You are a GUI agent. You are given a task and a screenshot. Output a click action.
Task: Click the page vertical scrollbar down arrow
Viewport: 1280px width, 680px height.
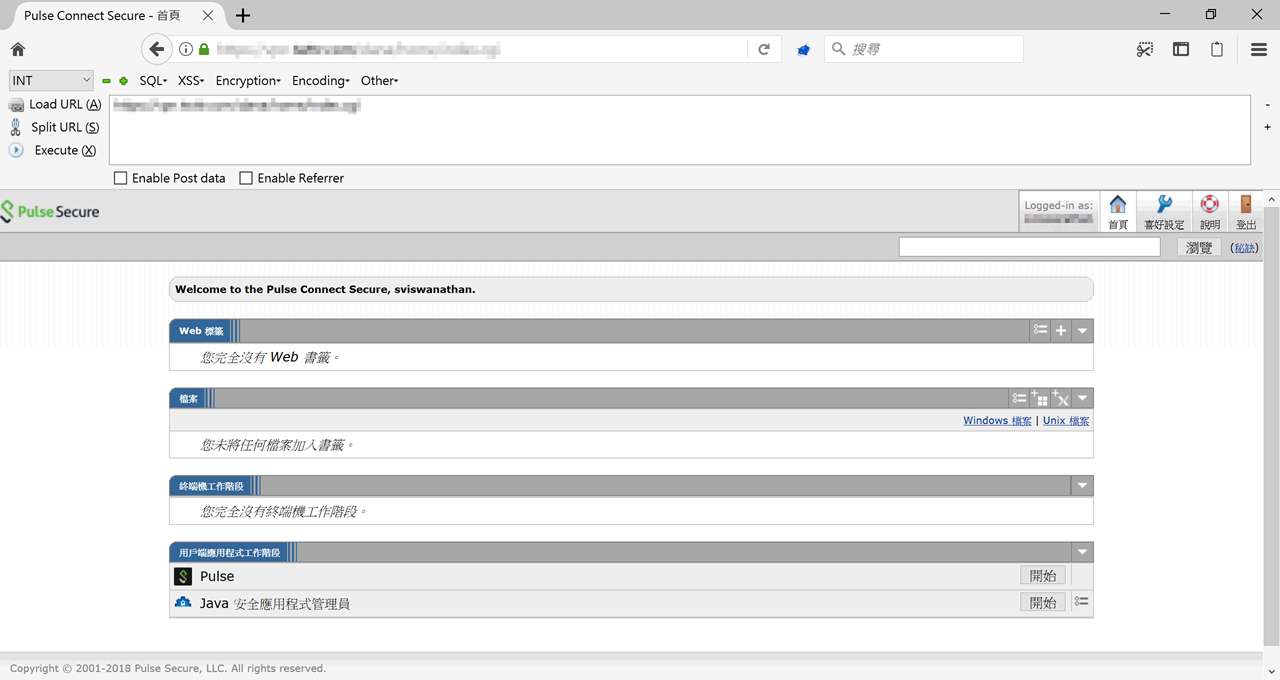pyautogui.click(x=1271, y=671)
